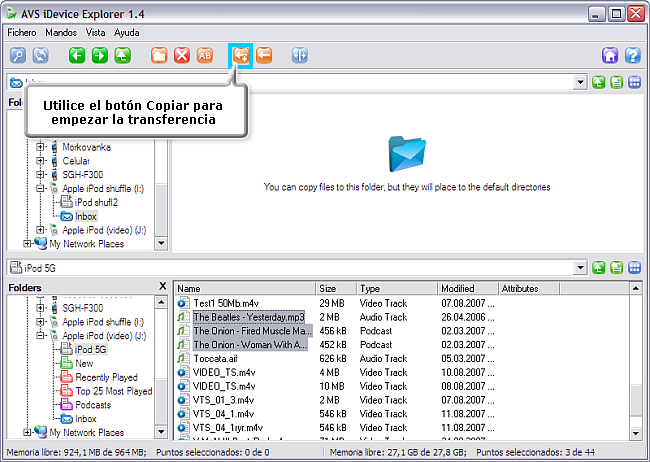Select Inbox in bottom tree
650x462 pixels.
[86, 419]
